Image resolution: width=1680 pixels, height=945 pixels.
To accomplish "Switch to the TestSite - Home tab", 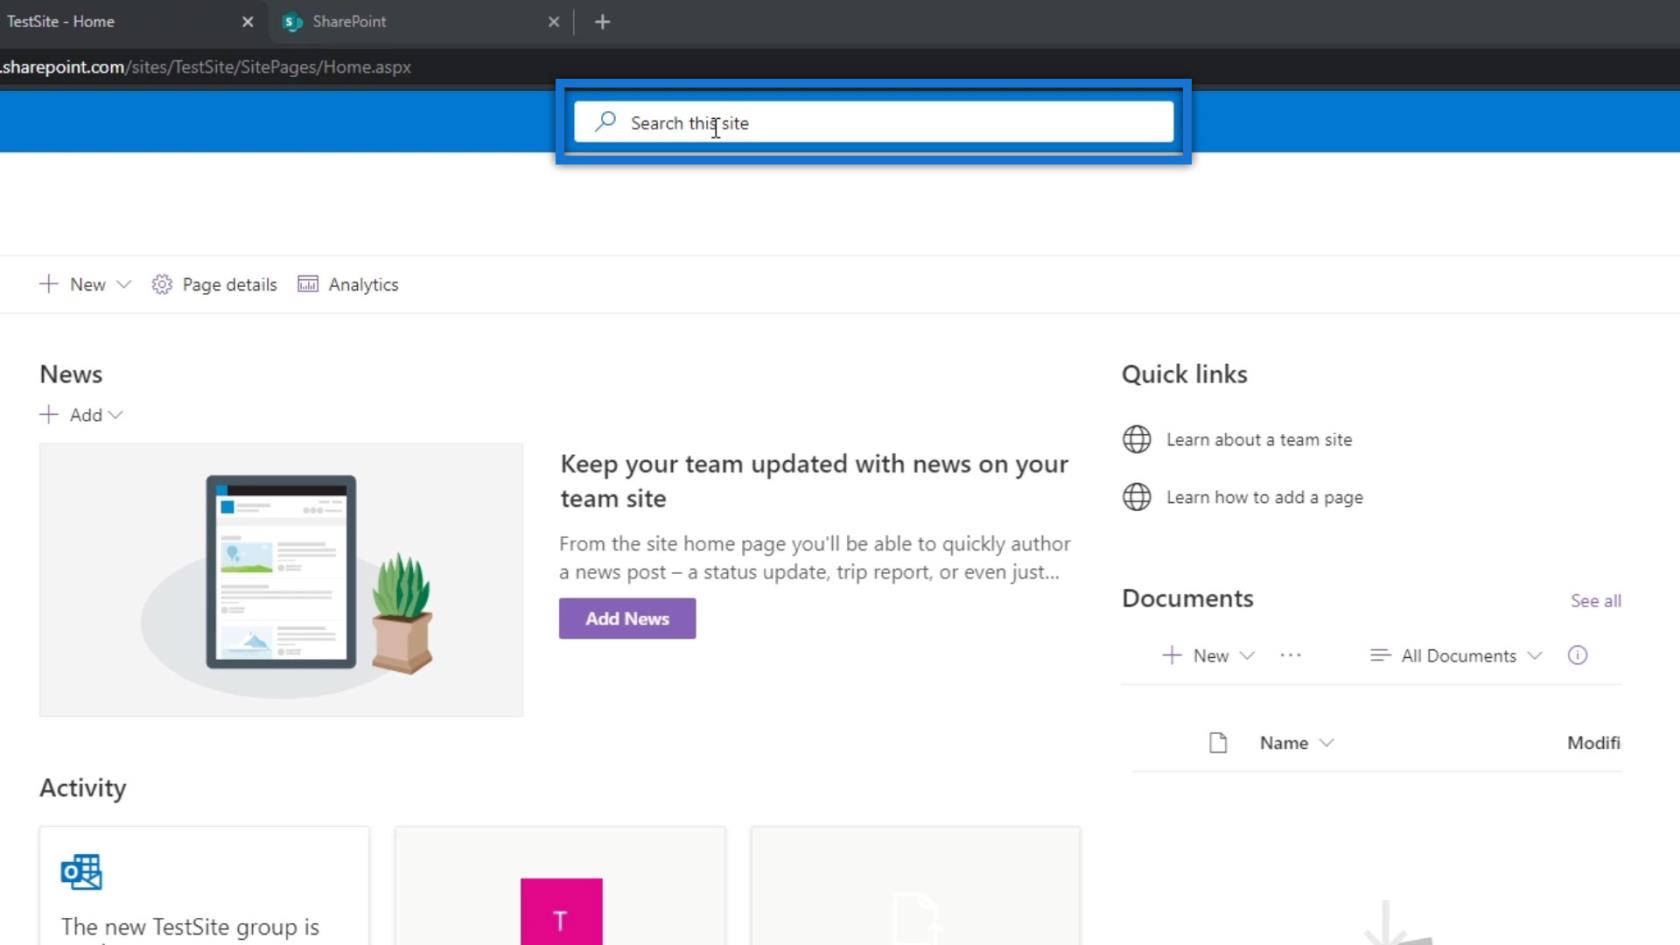I will point(130,21).
